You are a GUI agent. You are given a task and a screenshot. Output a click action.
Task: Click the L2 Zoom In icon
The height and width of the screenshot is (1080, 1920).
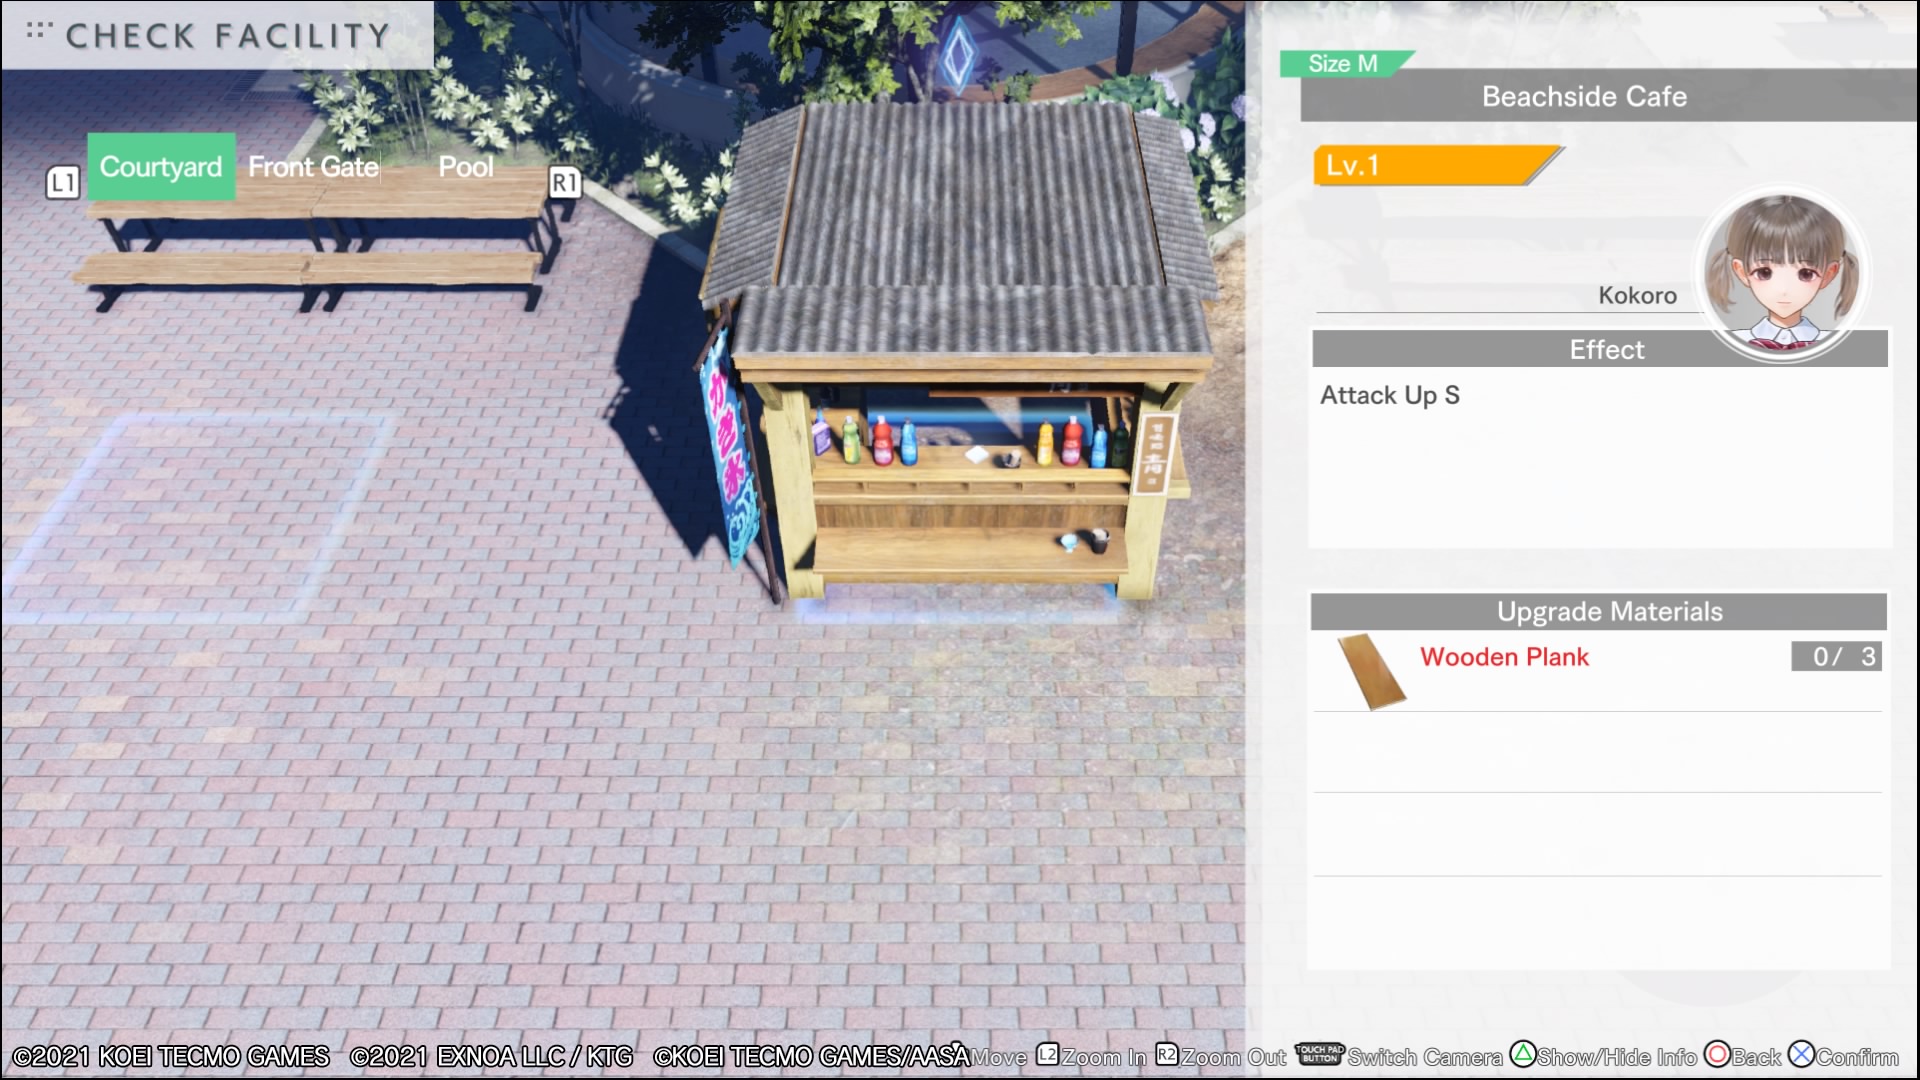[1047, 1055]
